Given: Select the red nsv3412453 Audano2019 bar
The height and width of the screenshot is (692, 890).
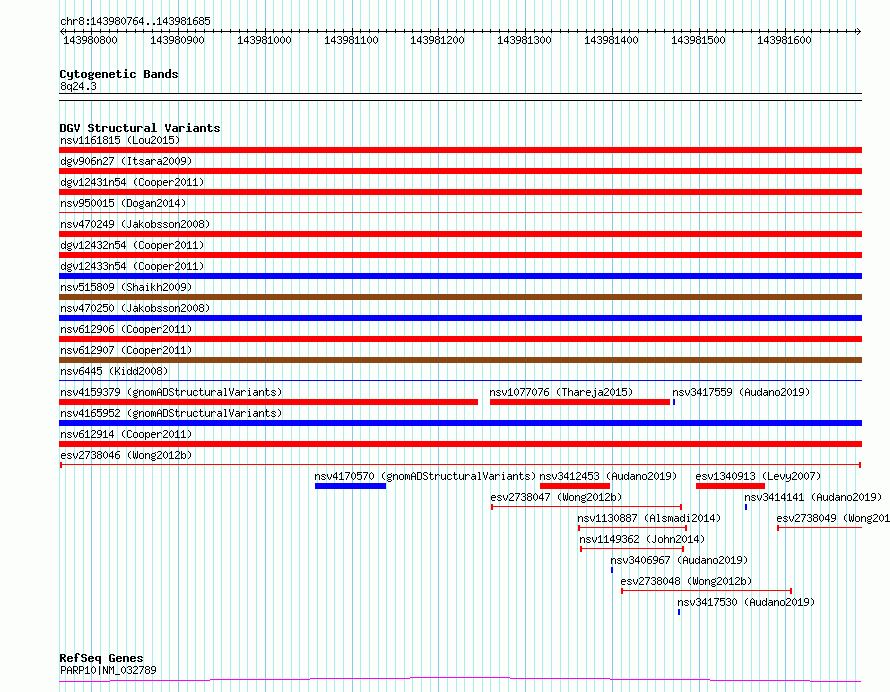Looking at the screenshot, I should tap(575, 486).
